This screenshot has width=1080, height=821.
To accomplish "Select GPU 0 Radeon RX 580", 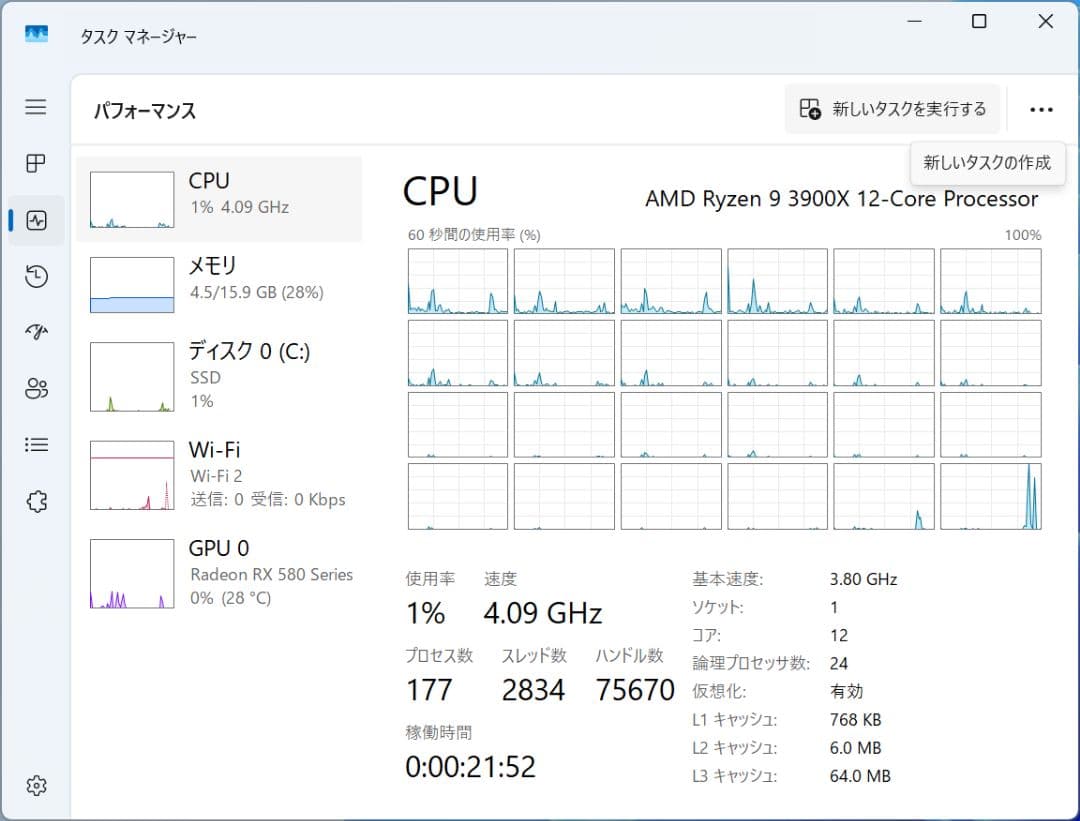I will [220, 572].
